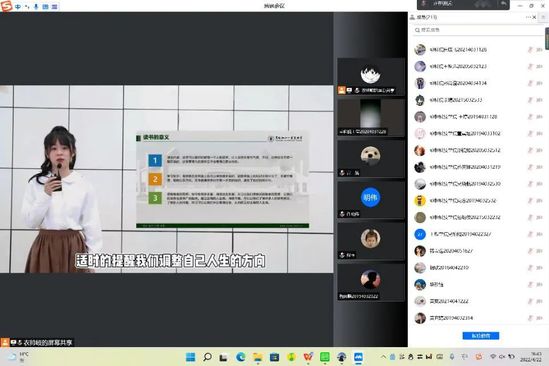The image size is (549, 366).
Task: Click the microphone icon in Sogou toolbar
Action: pos(36,7)
